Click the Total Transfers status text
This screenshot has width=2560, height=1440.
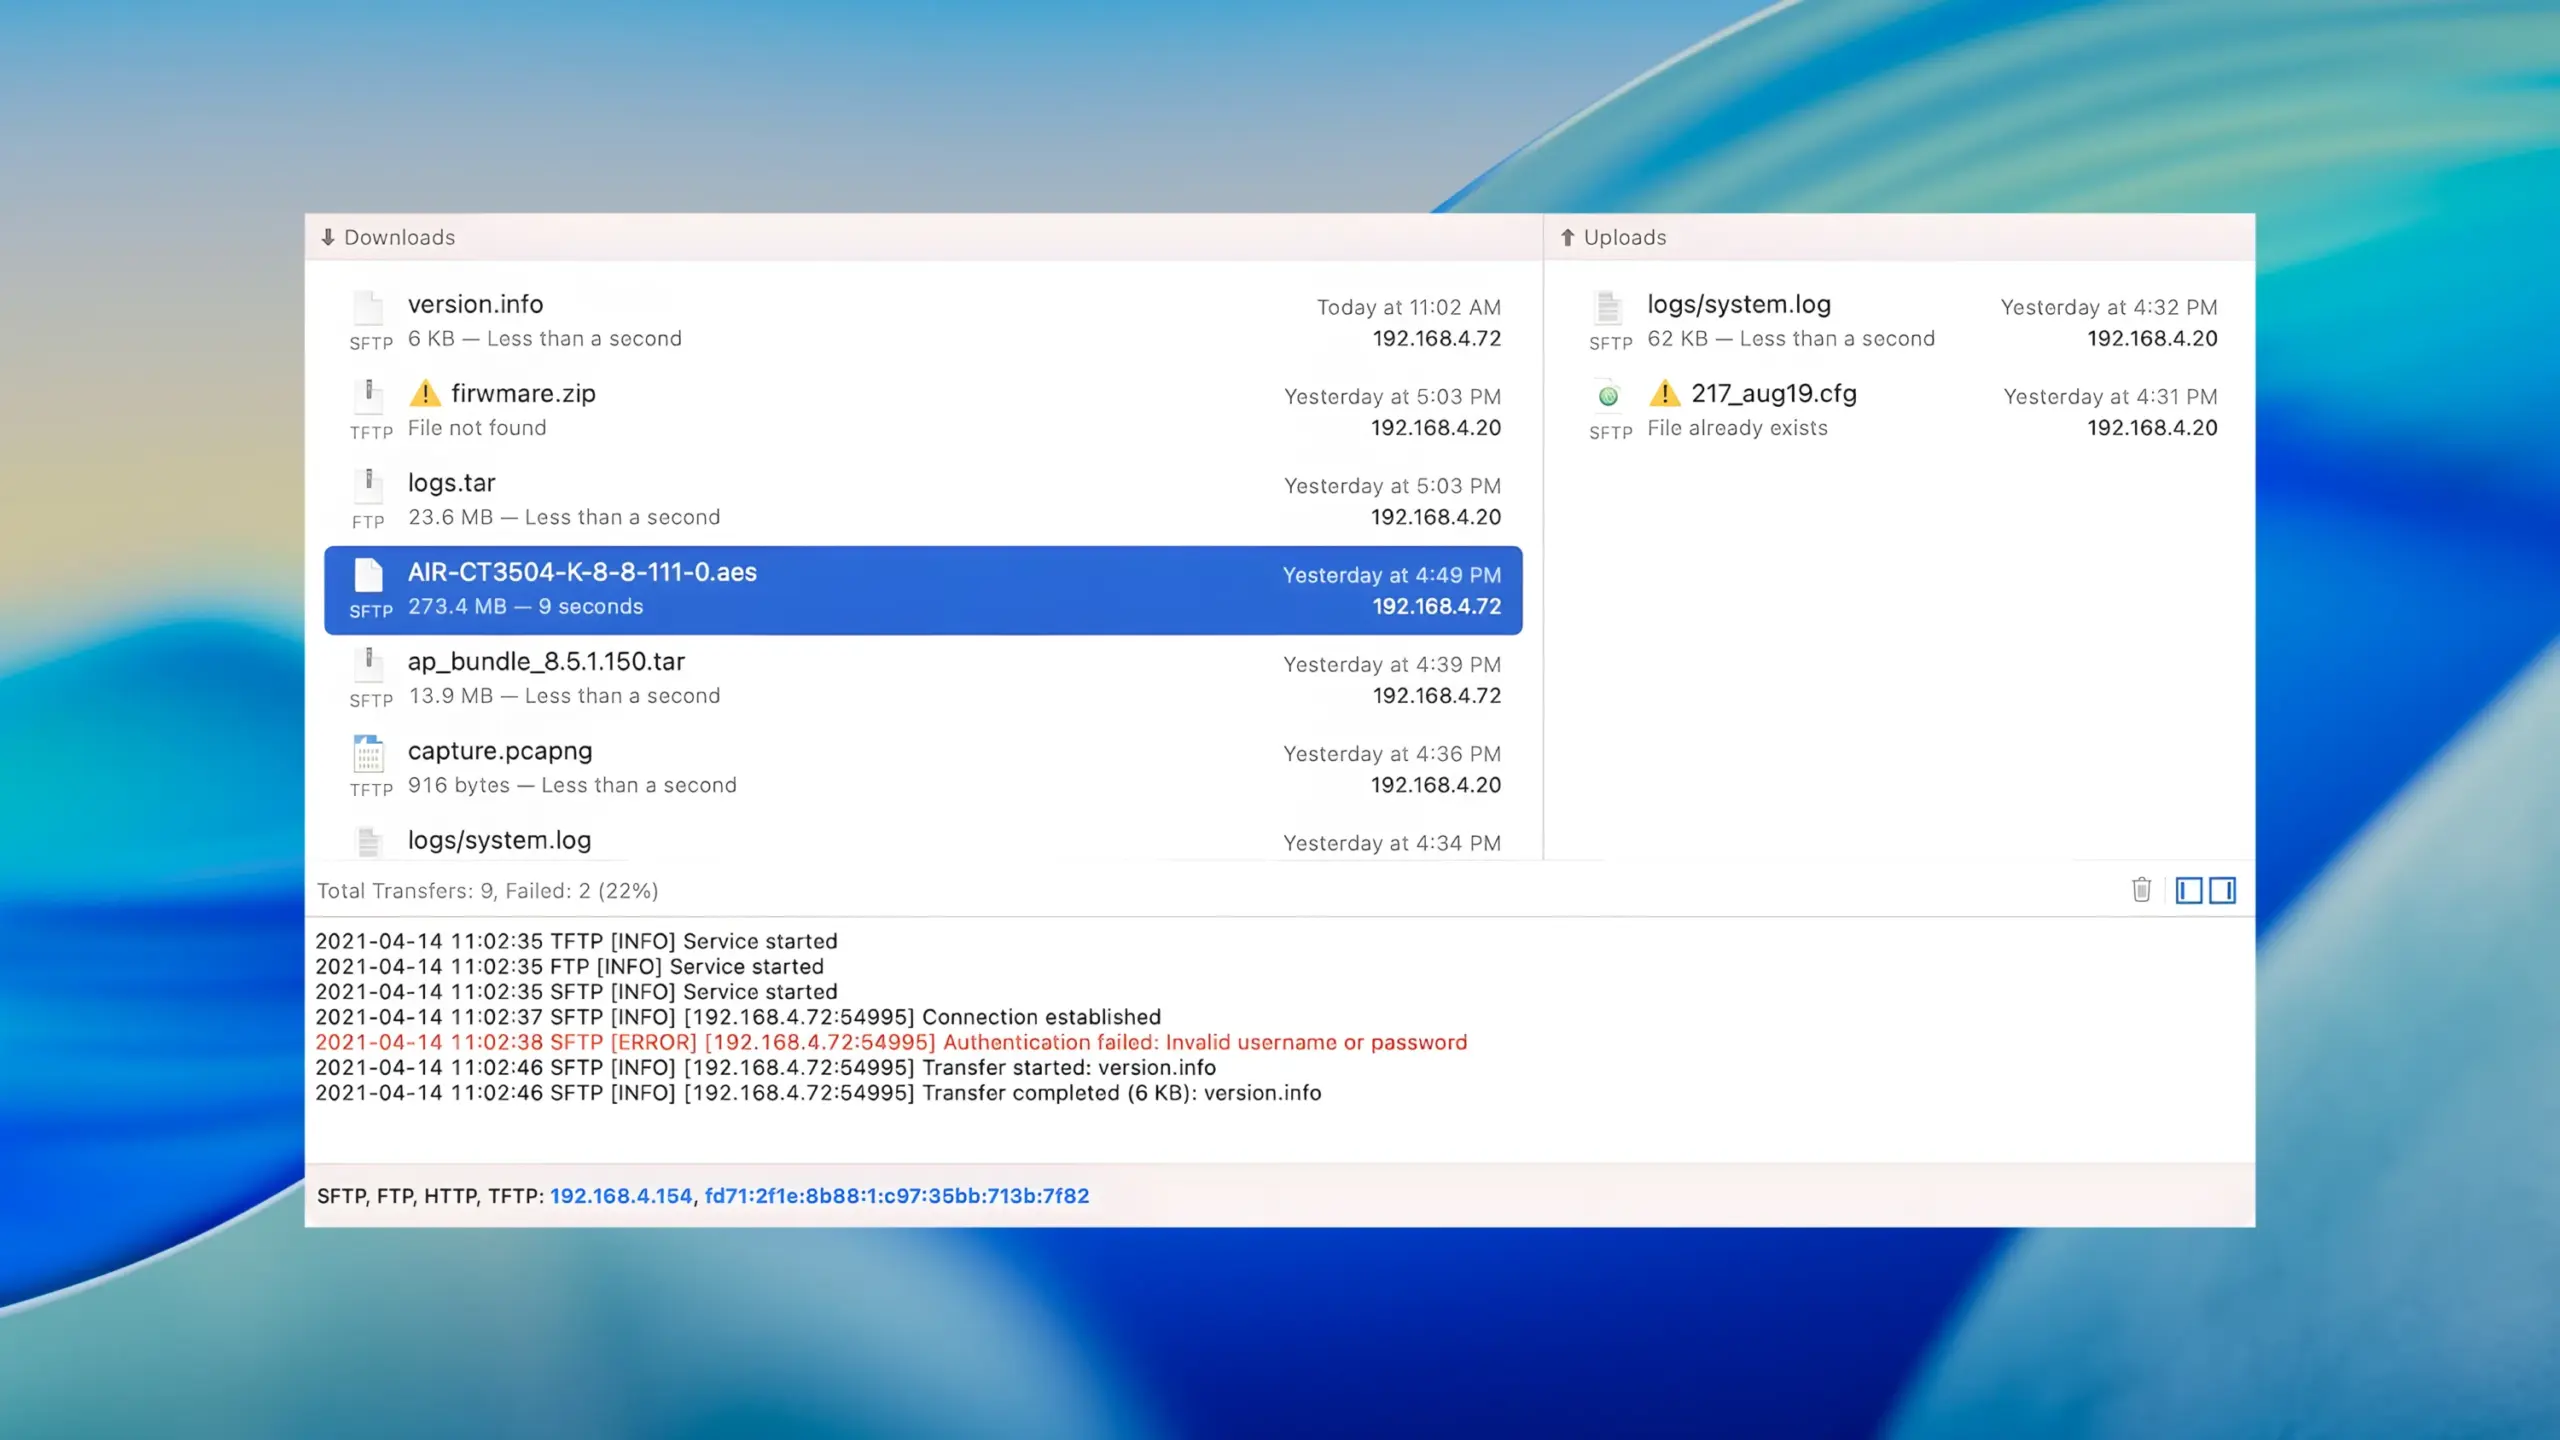(488, 890)
